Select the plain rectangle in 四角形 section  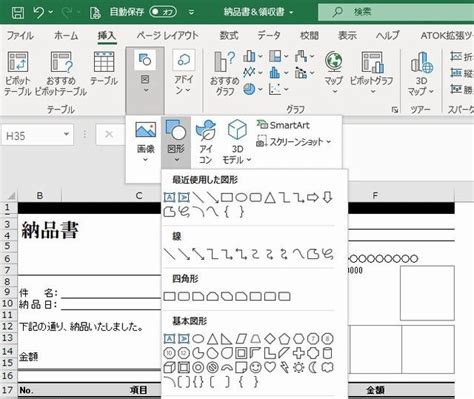(170, 296)
